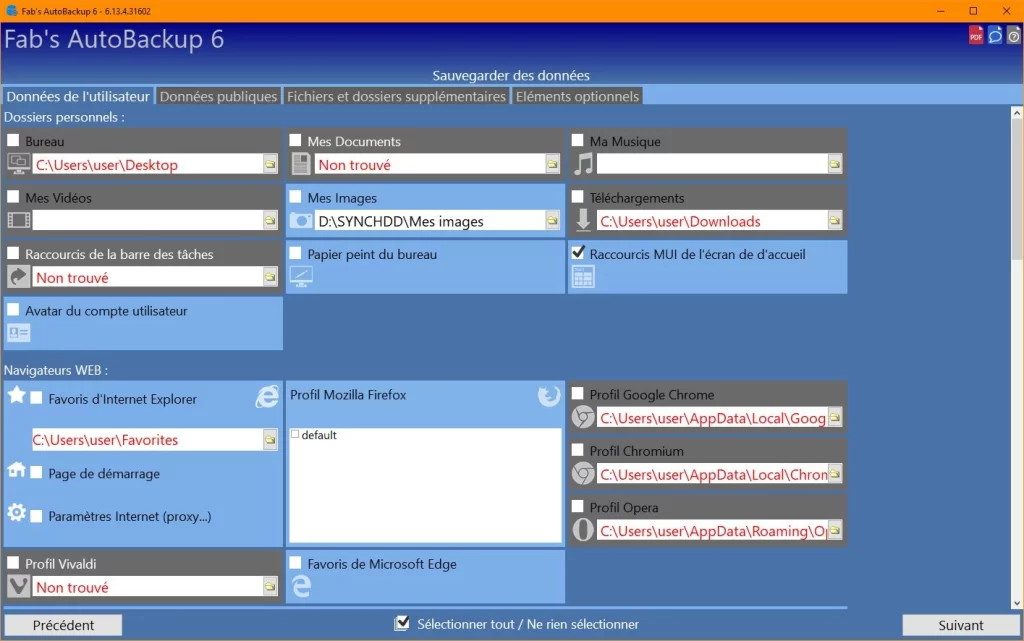Click the house icon beside Page de démarrage
The image size is (1024, 641).
tap(16, 469)
